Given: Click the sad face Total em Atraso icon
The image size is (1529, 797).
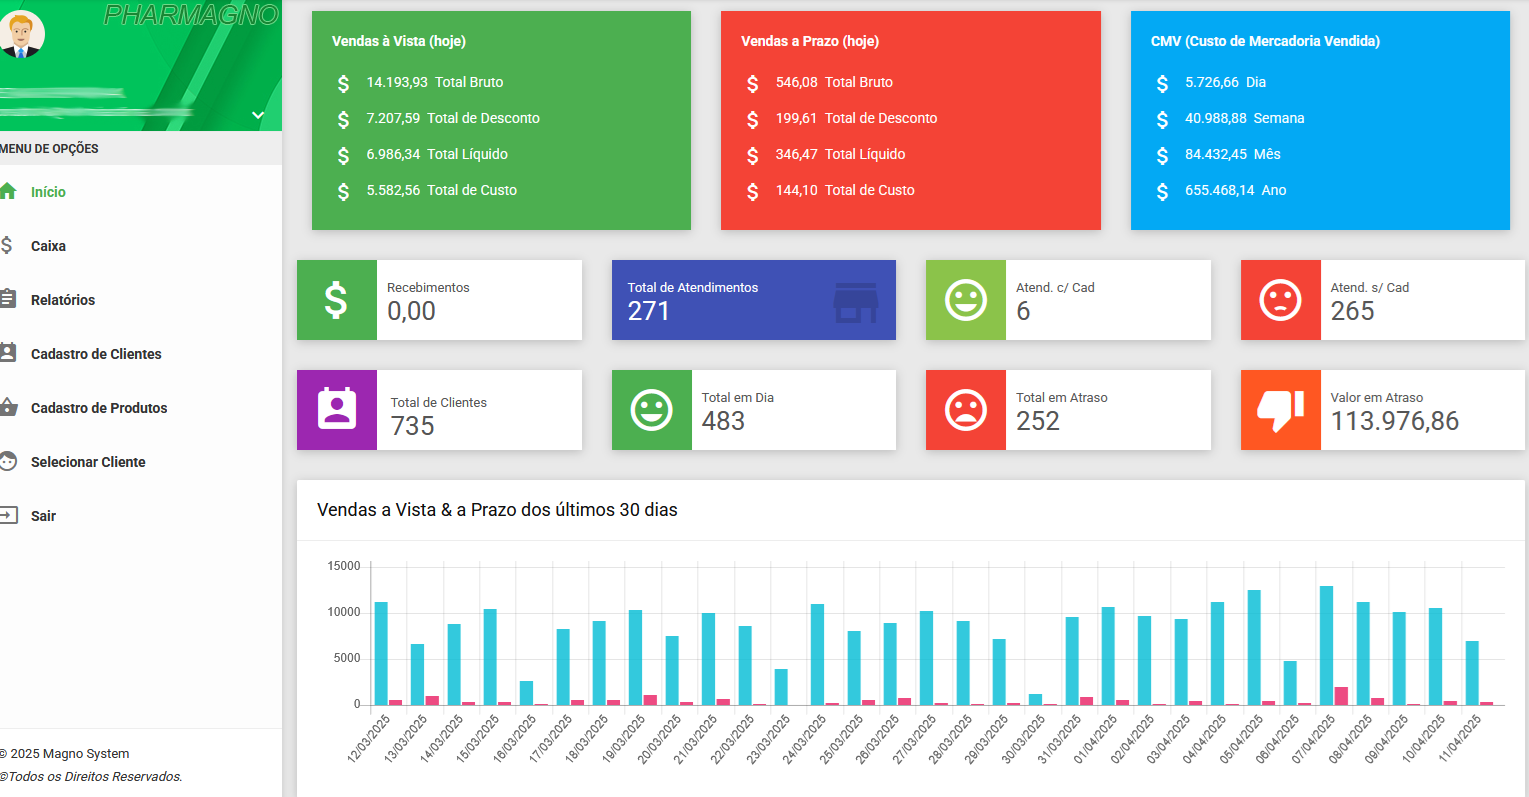Looking at the screenshot, I should 965,410.
